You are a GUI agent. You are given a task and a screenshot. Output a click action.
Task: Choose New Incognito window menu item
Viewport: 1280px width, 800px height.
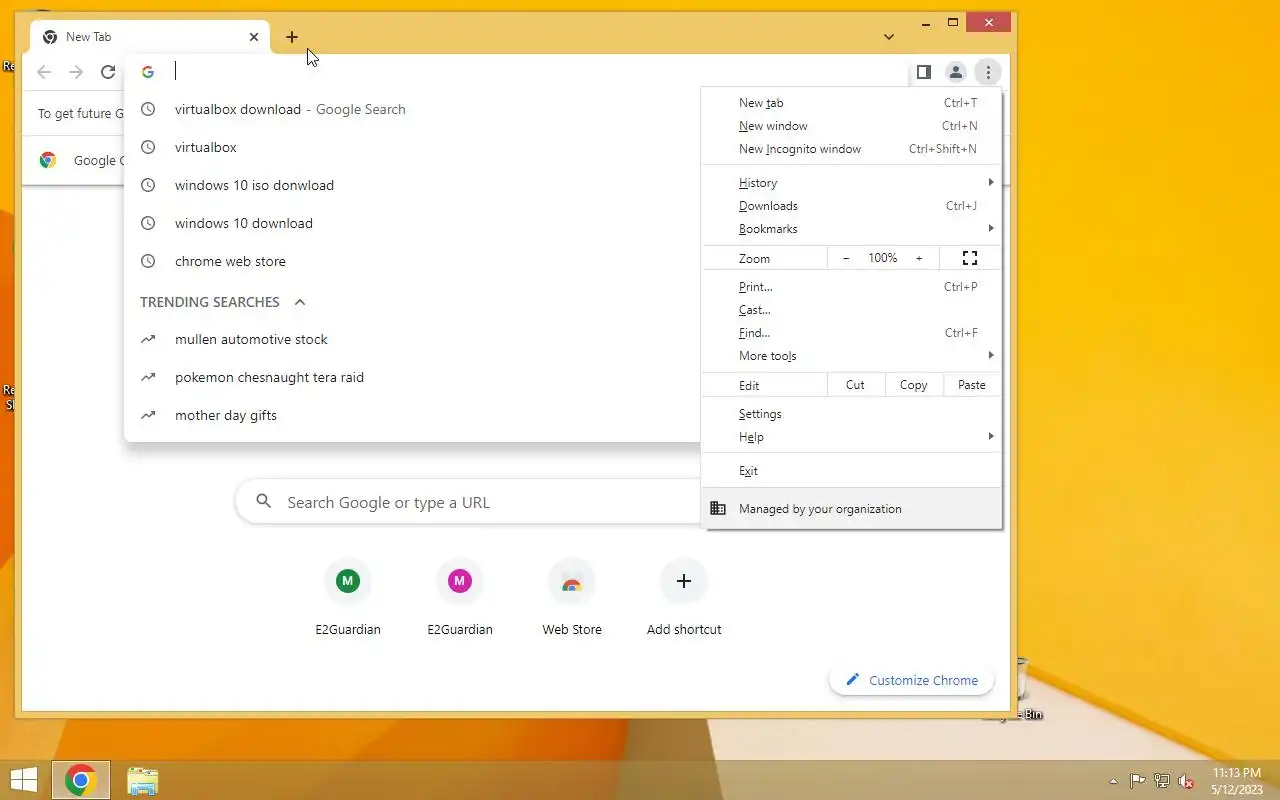point(851,149)
